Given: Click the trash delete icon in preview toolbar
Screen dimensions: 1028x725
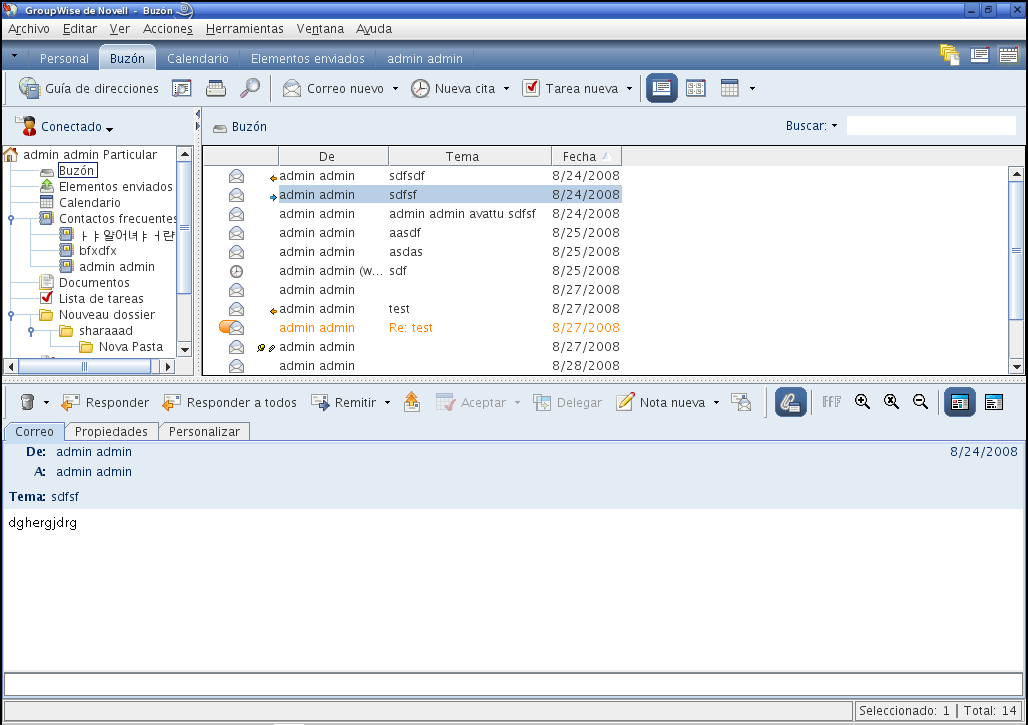Looking at the screenshot, I should tap(27, 402).
